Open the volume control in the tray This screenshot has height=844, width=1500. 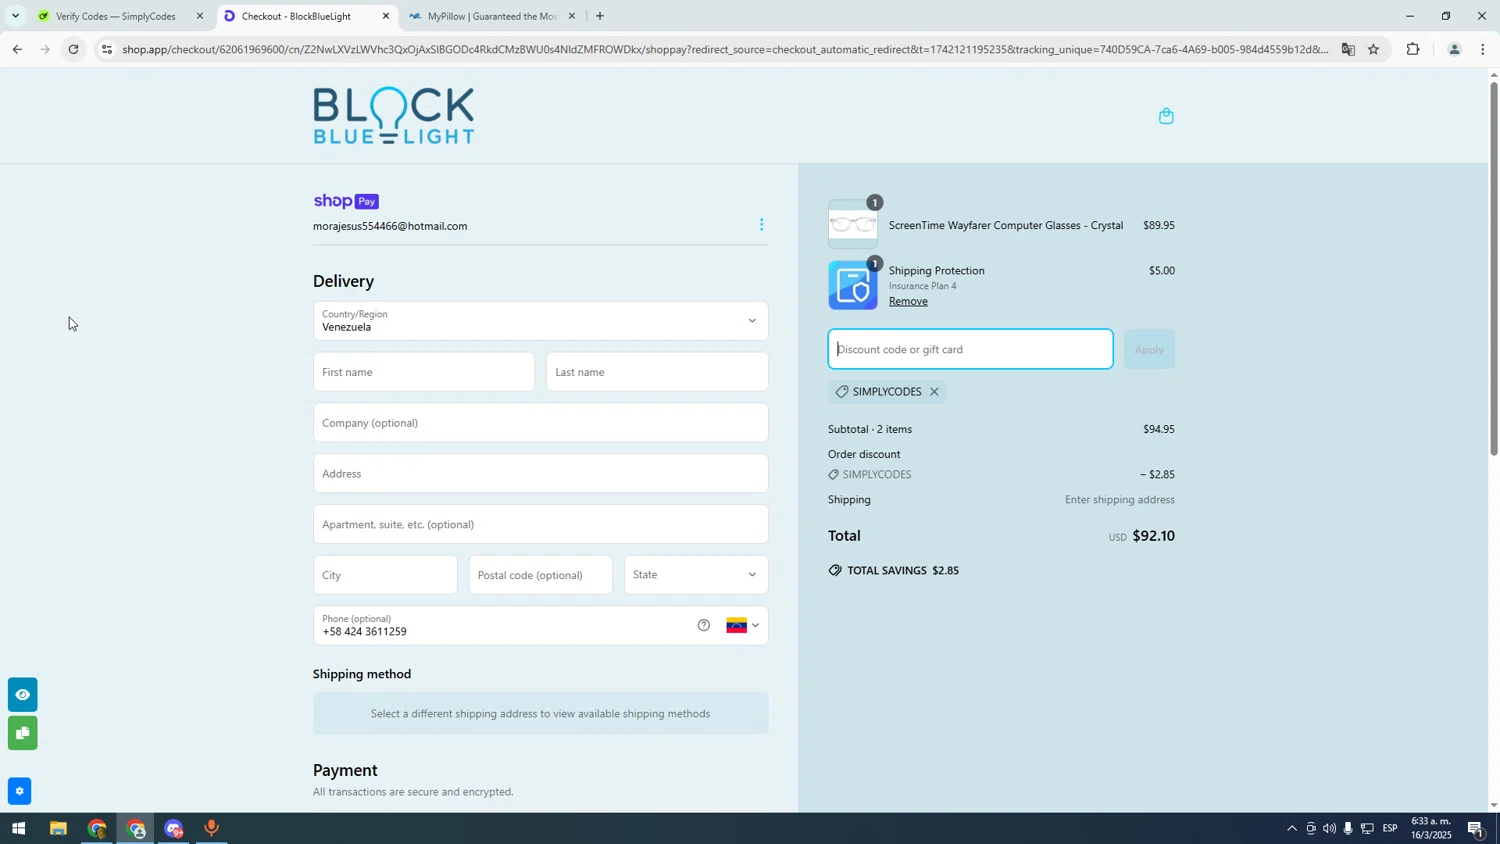[1329, 829]
